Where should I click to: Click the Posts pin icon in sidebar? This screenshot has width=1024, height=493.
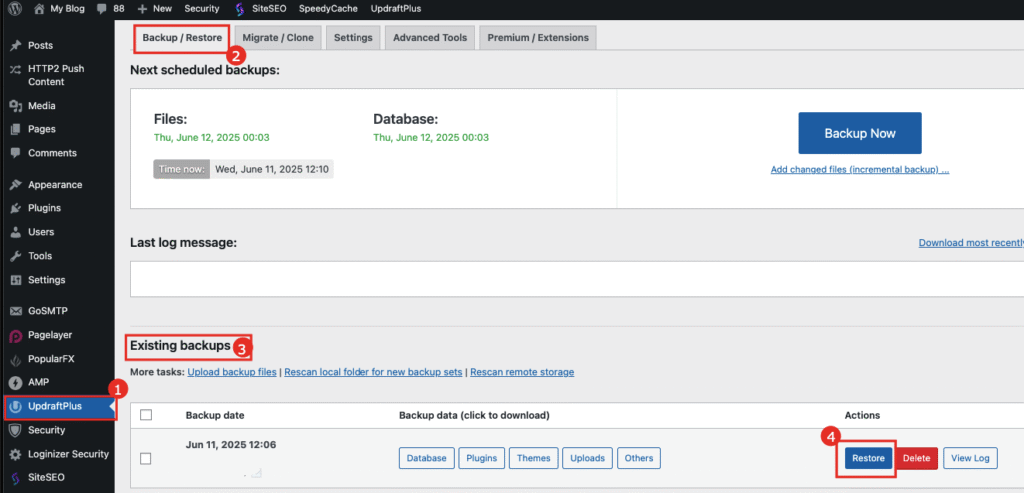(16, 46)
